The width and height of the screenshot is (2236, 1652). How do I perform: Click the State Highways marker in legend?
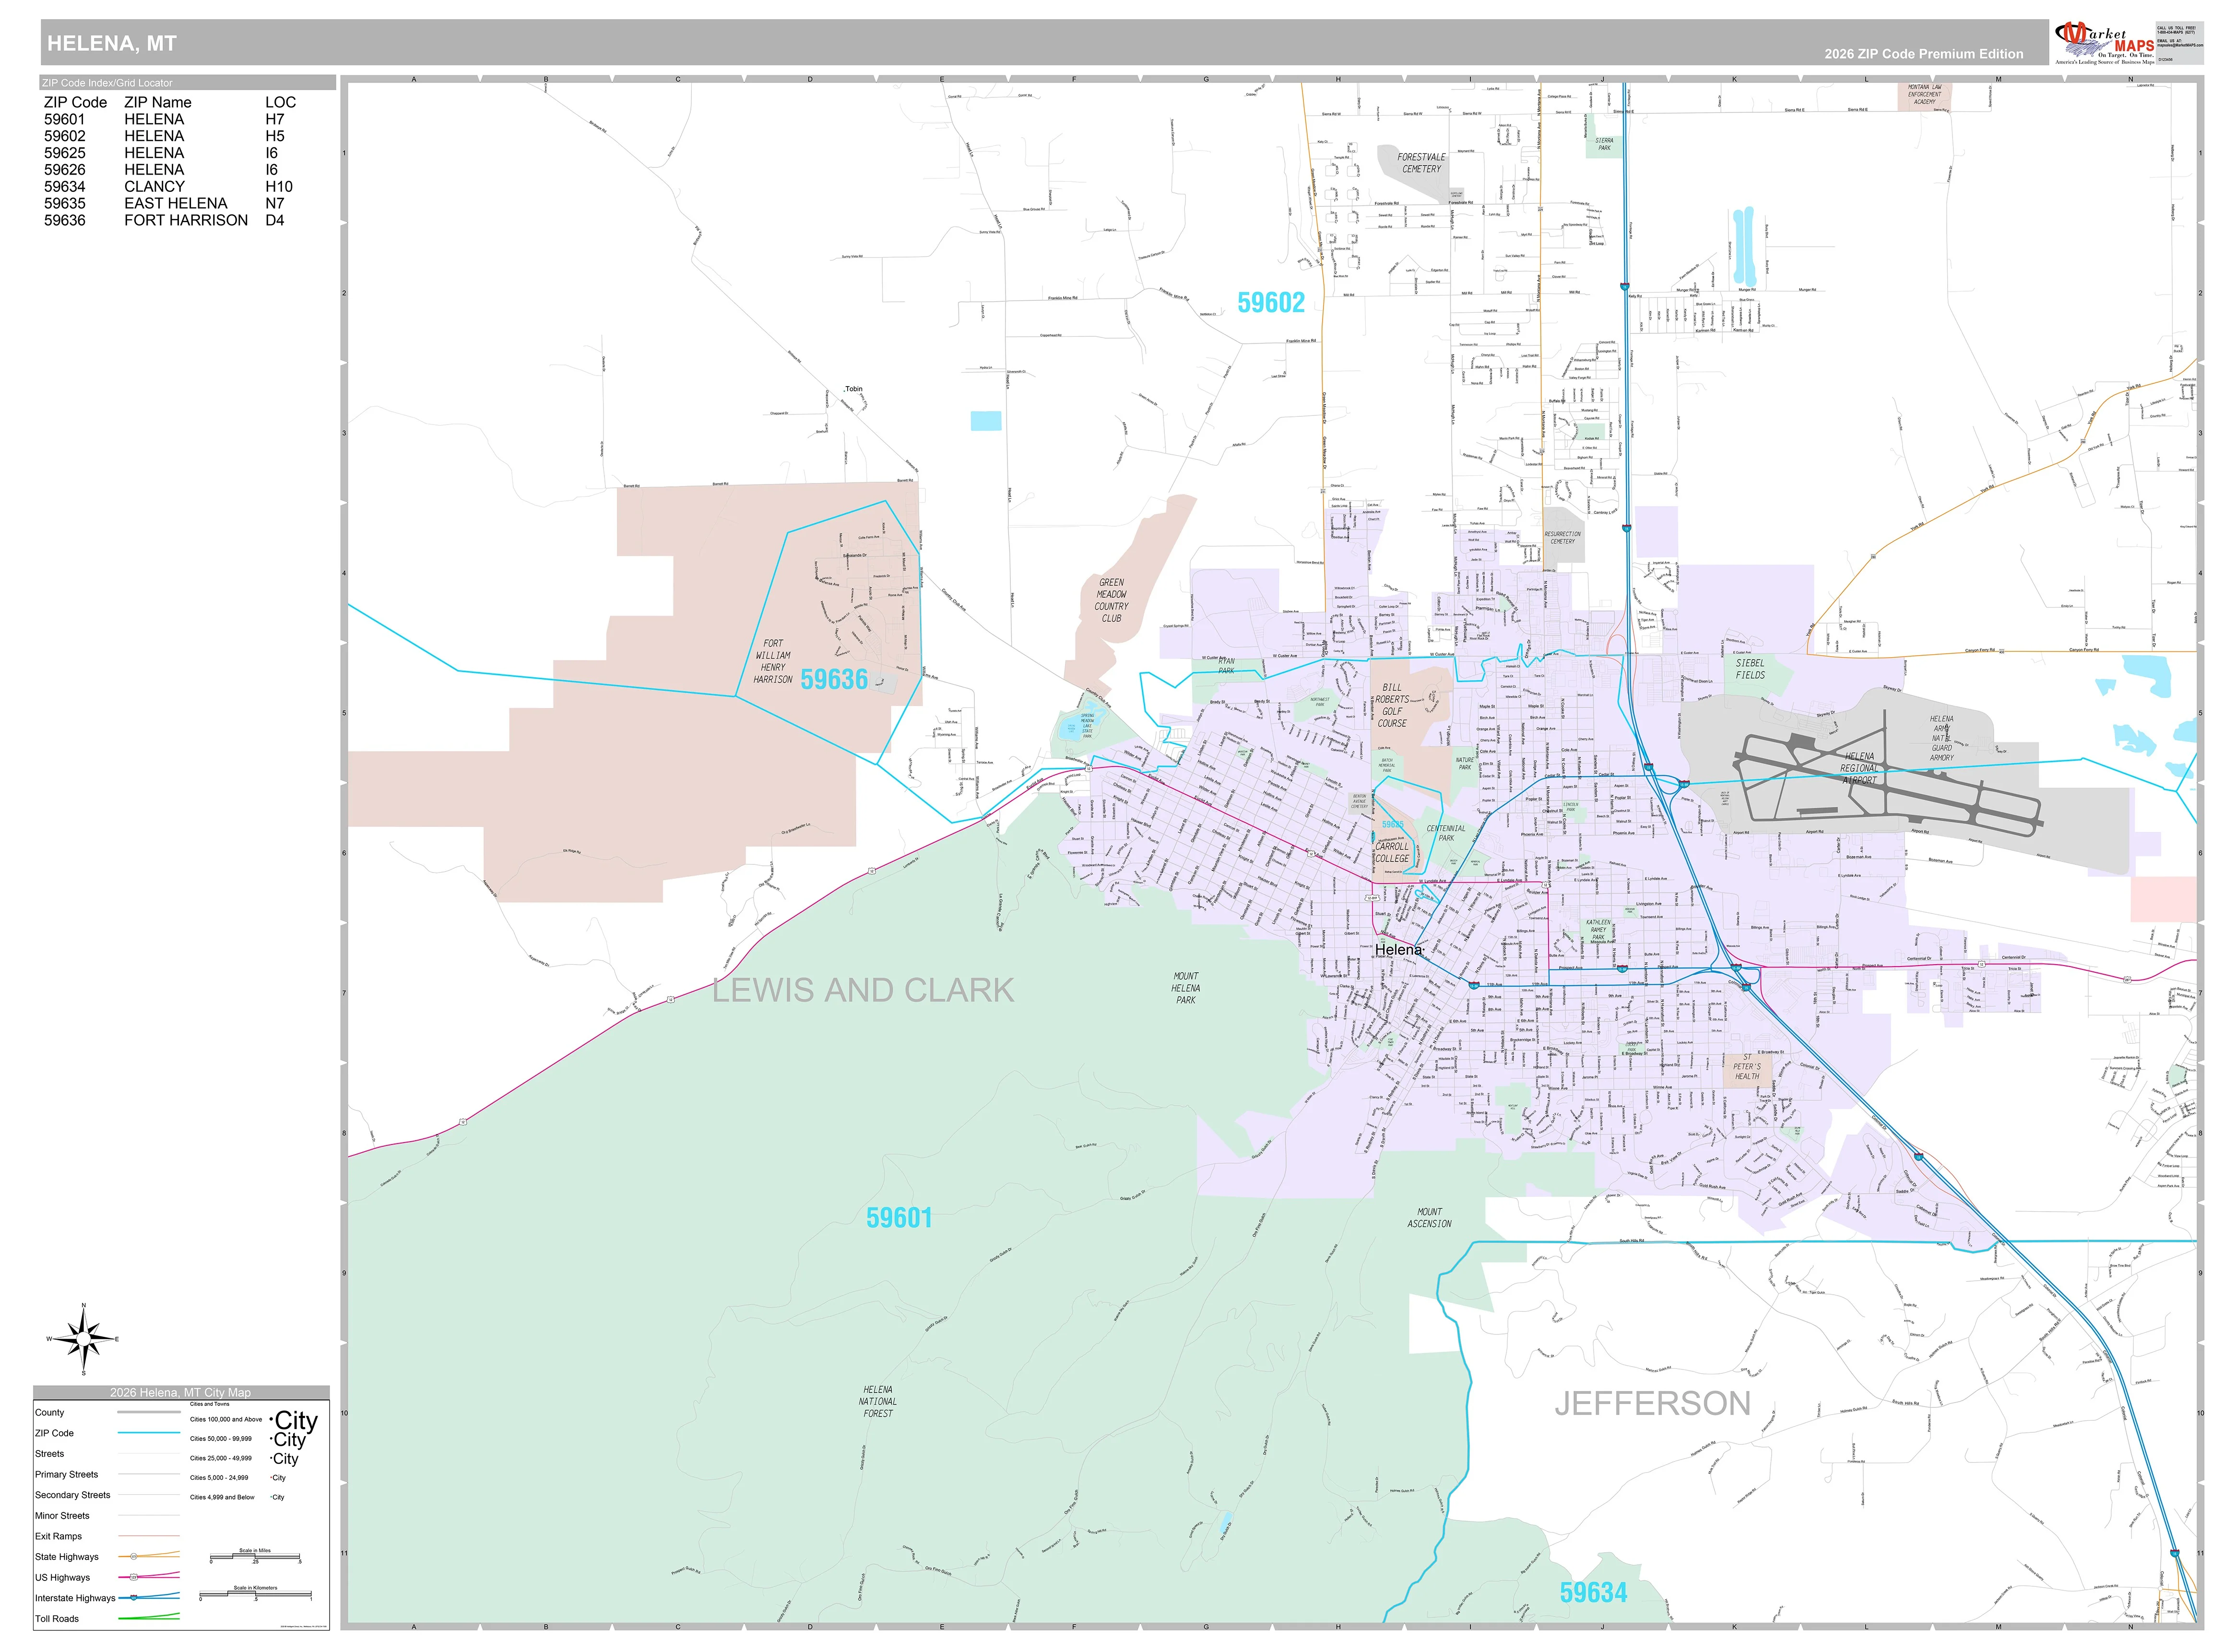[134, 1557]
